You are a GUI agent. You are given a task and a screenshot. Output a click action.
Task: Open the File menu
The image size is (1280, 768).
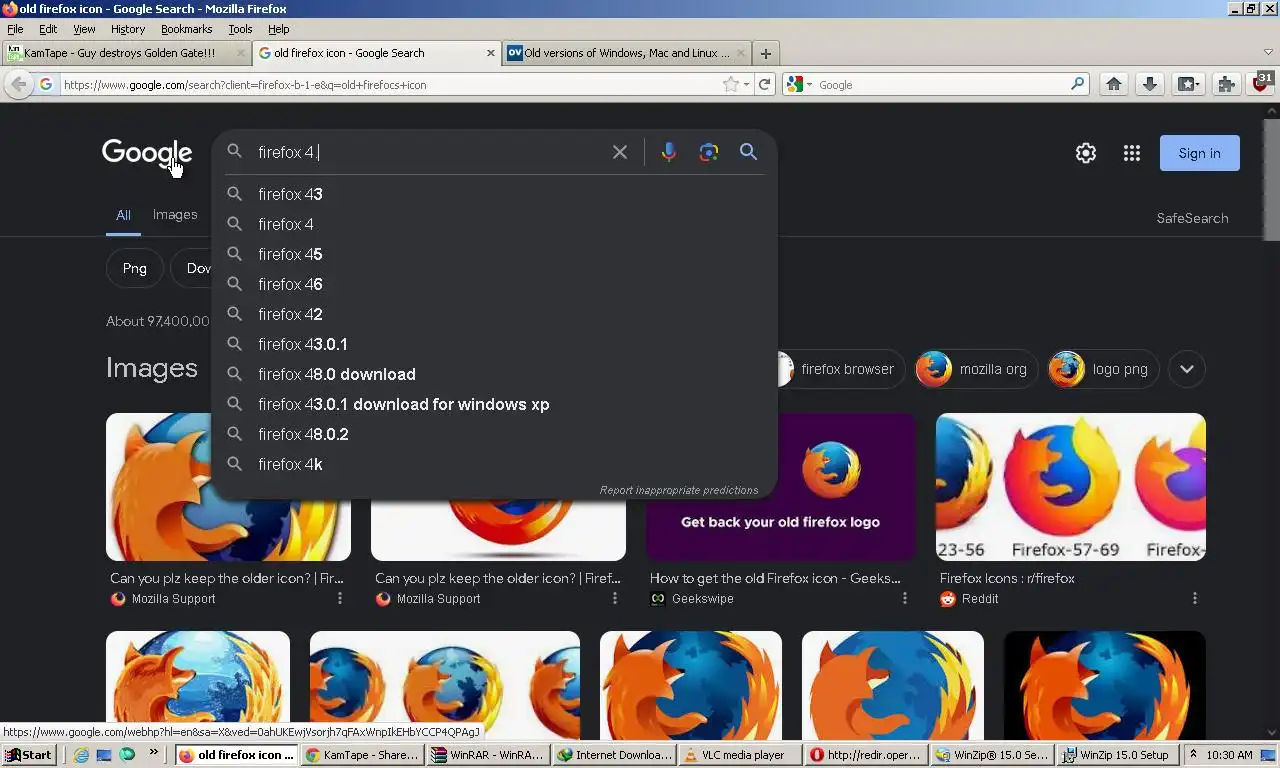pos(15,29)
